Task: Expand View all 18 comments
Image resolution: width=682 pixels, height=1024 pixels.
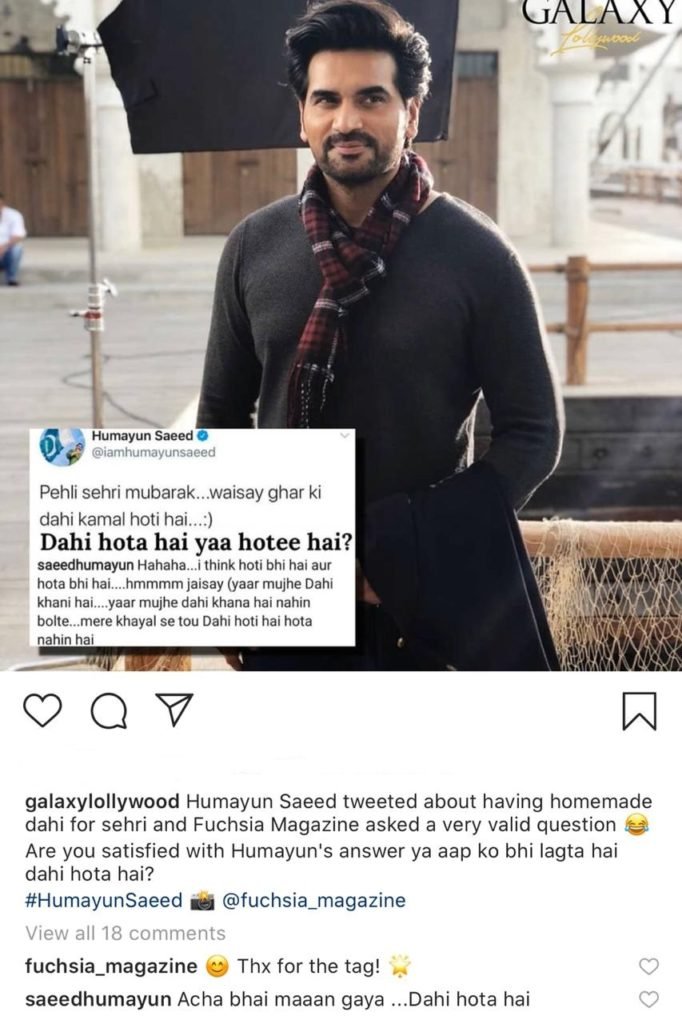Action: [x=125, y=933]
